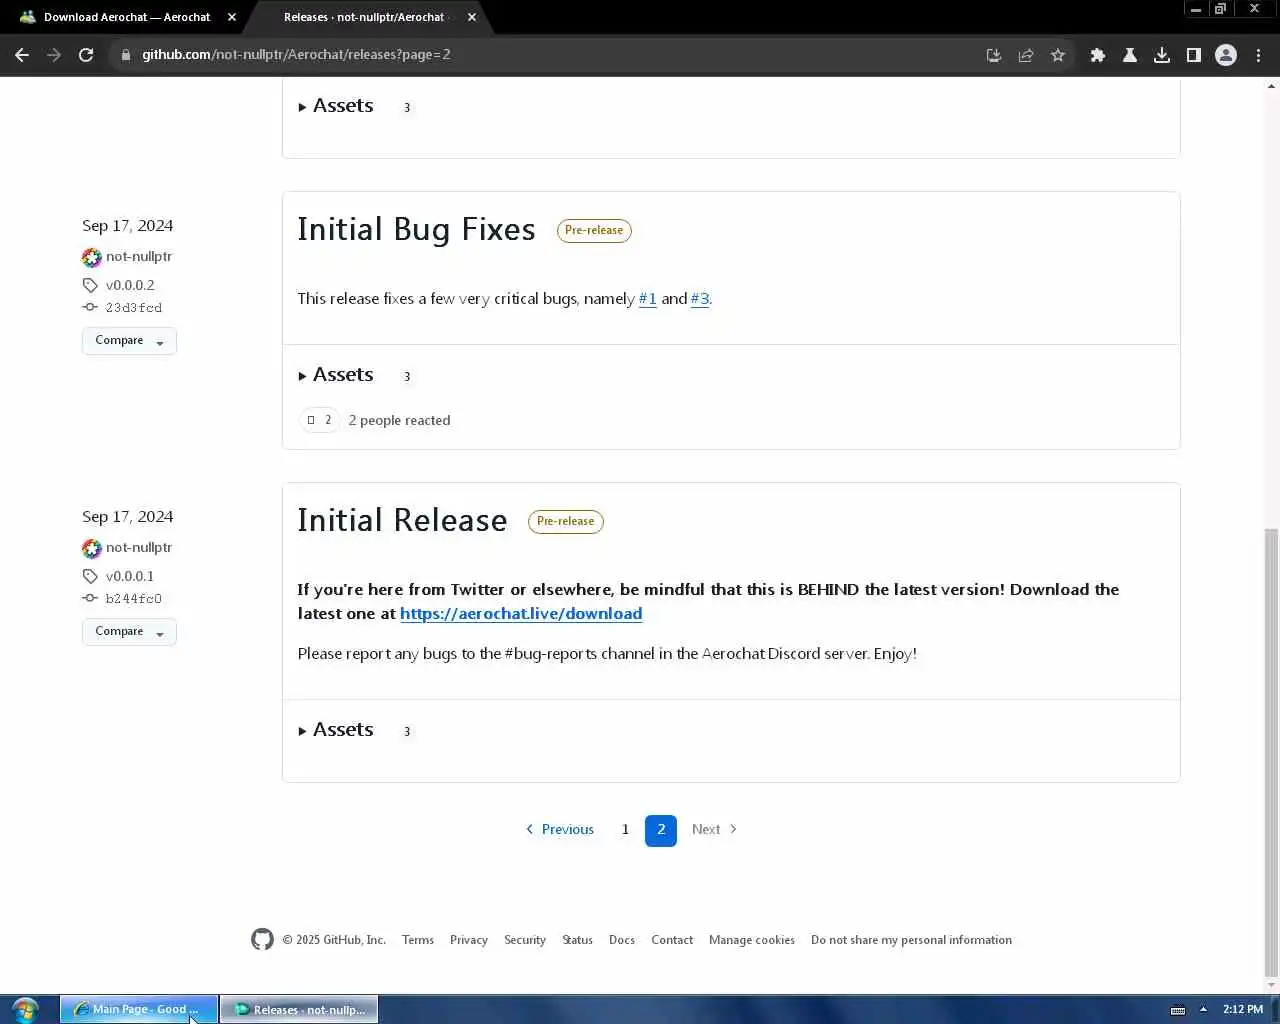
Task: Click the page vertical scrollbar thumb
Action: coord(1271,752)
